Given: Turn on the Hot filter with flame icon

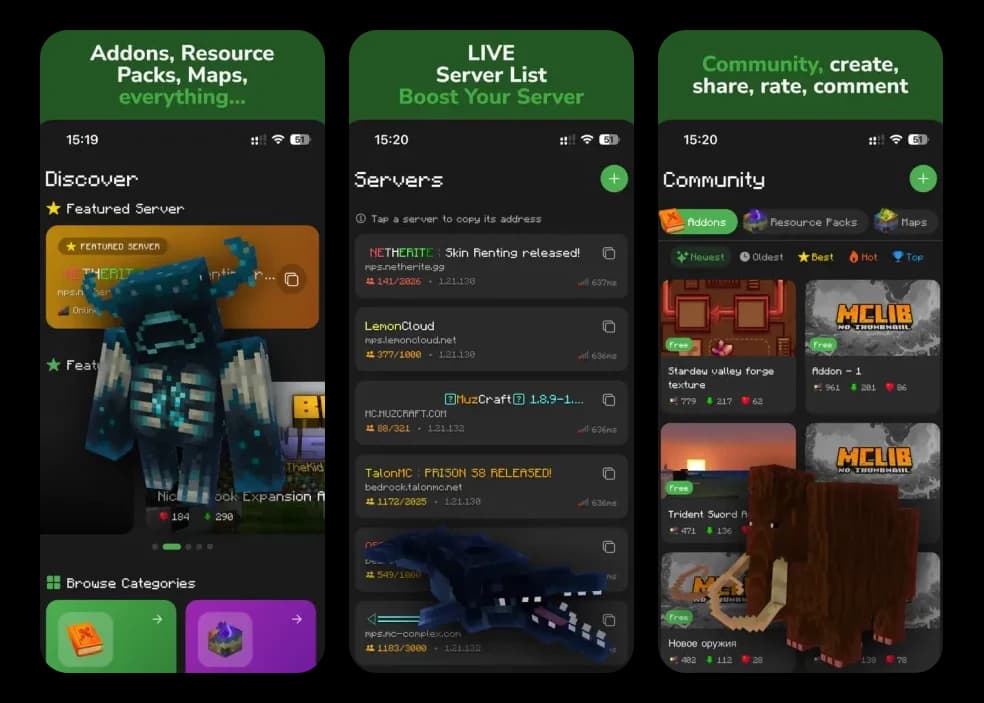Looking at the screenshot, I should [861, 257].
